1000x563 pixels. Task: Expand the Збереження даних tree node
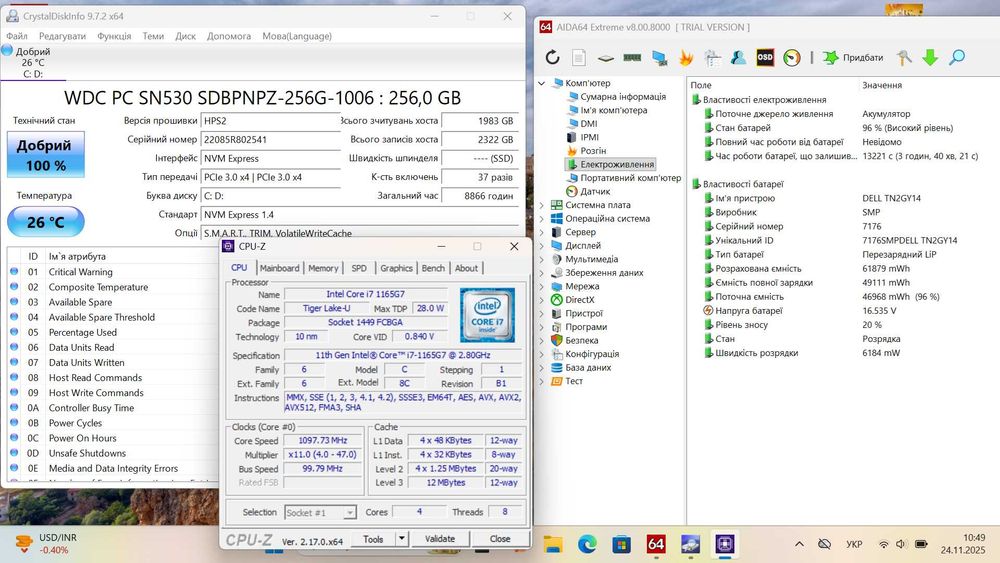541,272
